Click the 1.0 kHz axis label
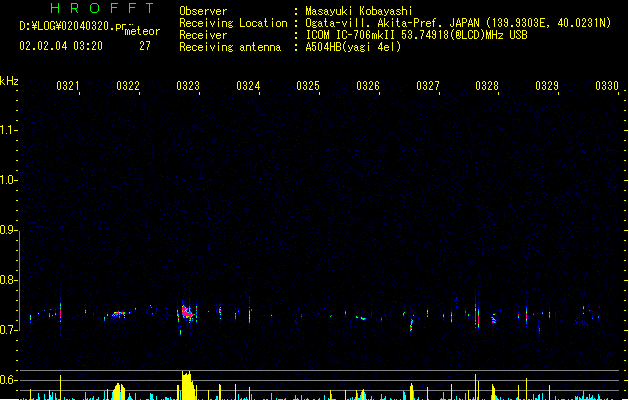Viewport: 629px width, 400px height. pyautogui.click(x=7, y=180)
